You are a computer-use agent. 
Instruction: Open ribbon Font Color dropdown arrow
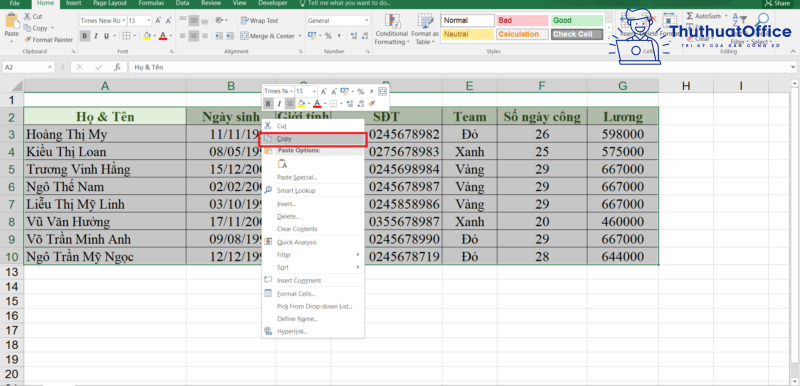tap(170, 36)
